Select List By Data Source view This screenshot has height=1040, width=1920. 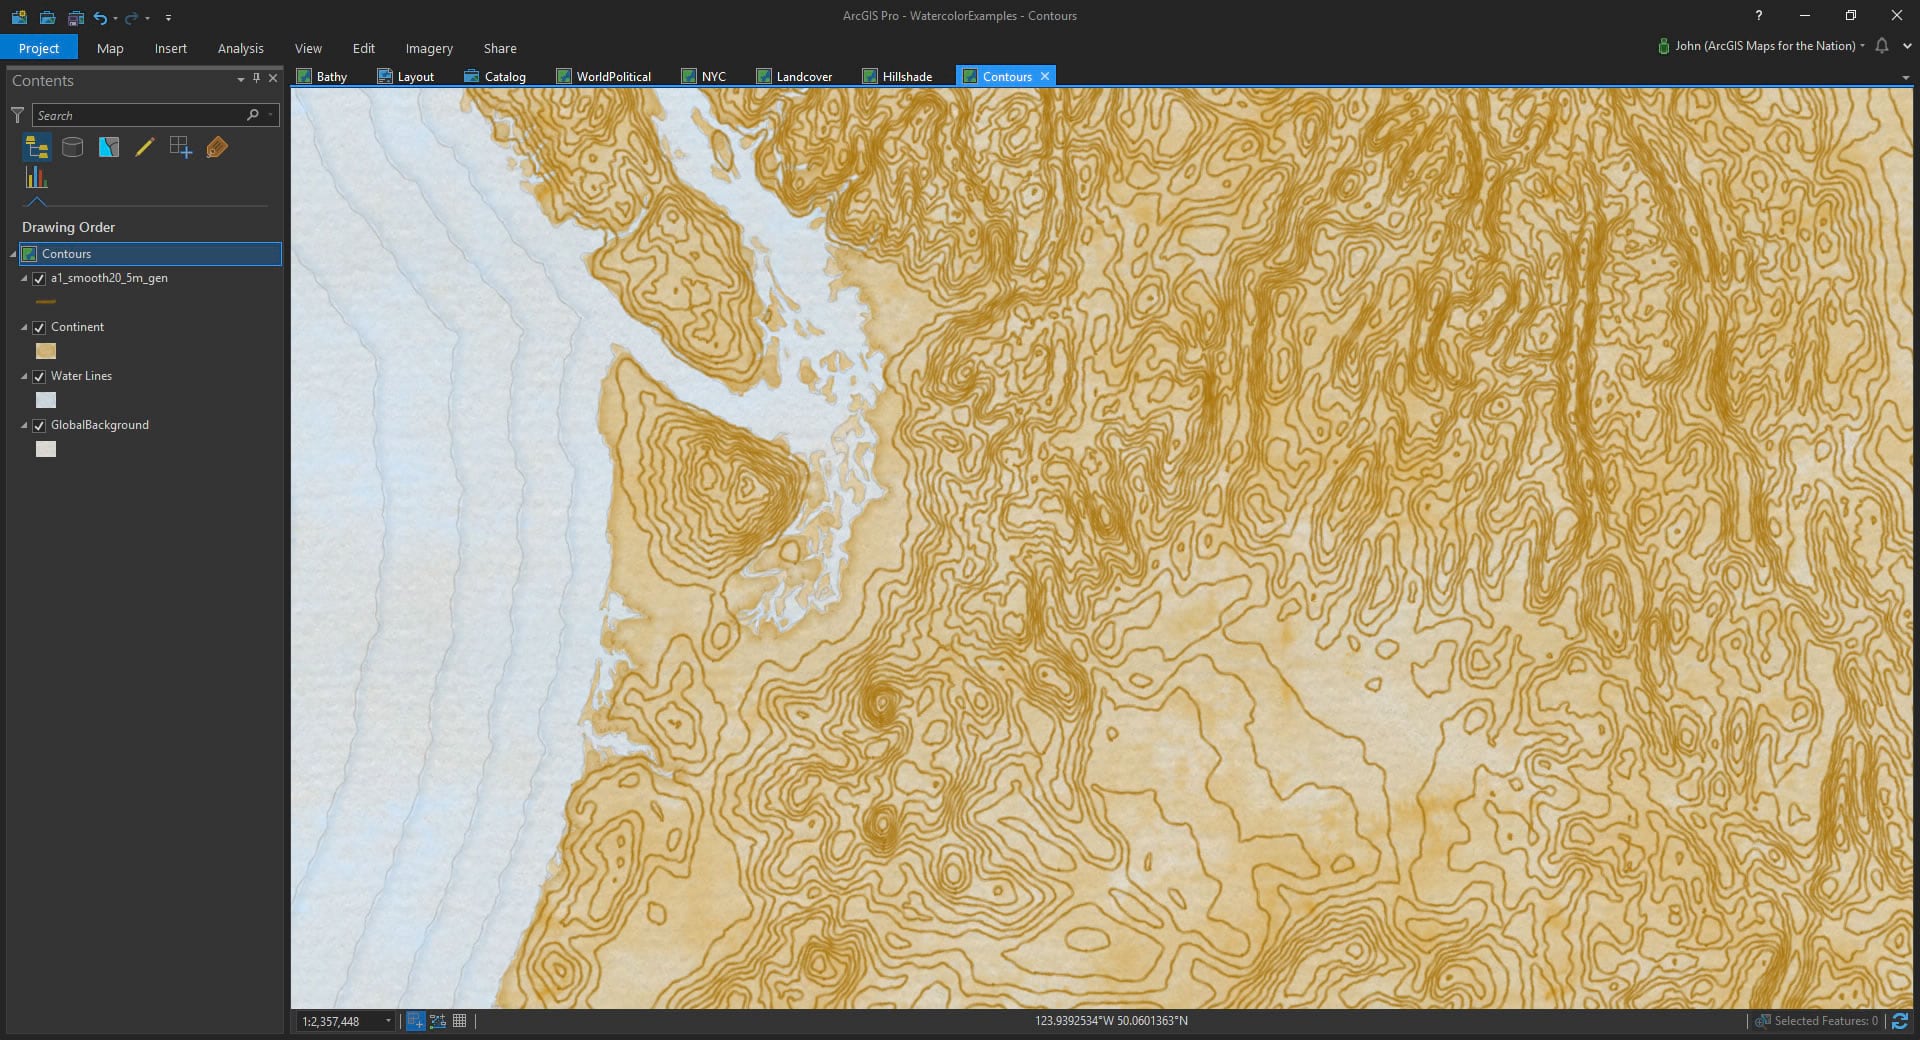tap(73, 148)
